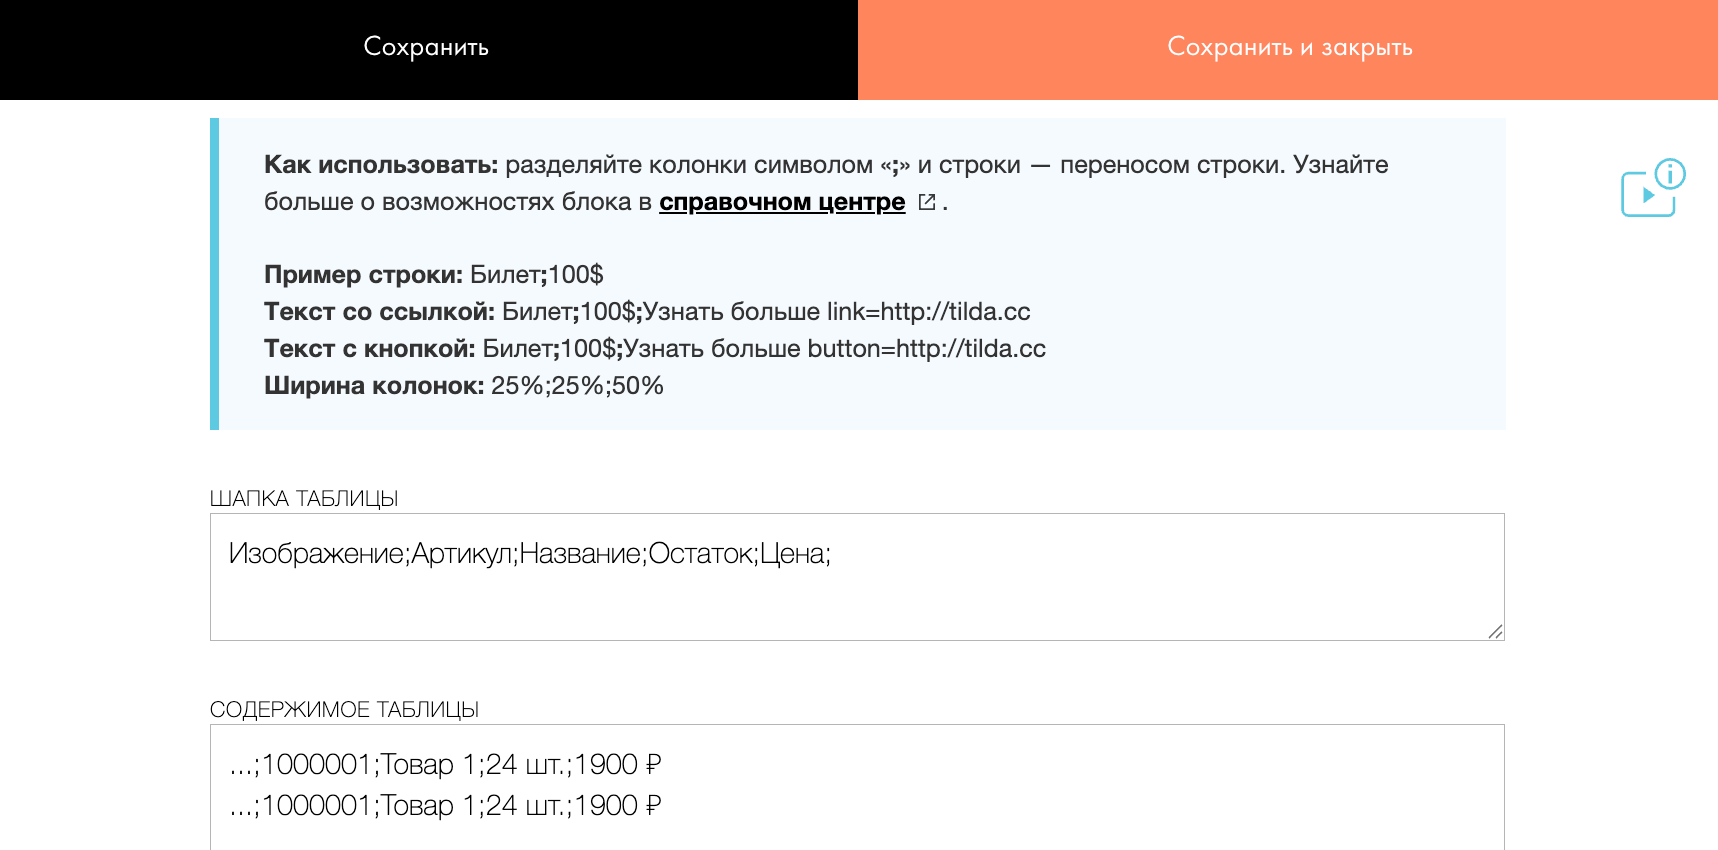Click the circled info badge icon

coord(1670,174)
